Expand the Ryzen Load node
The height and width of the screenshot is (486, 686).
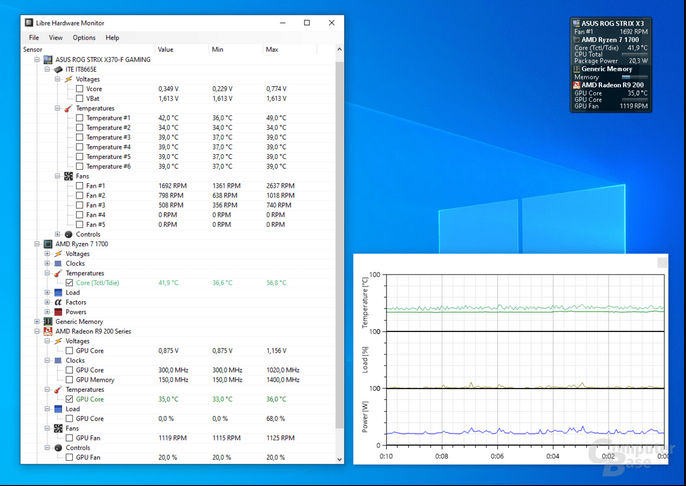(47, 292)
